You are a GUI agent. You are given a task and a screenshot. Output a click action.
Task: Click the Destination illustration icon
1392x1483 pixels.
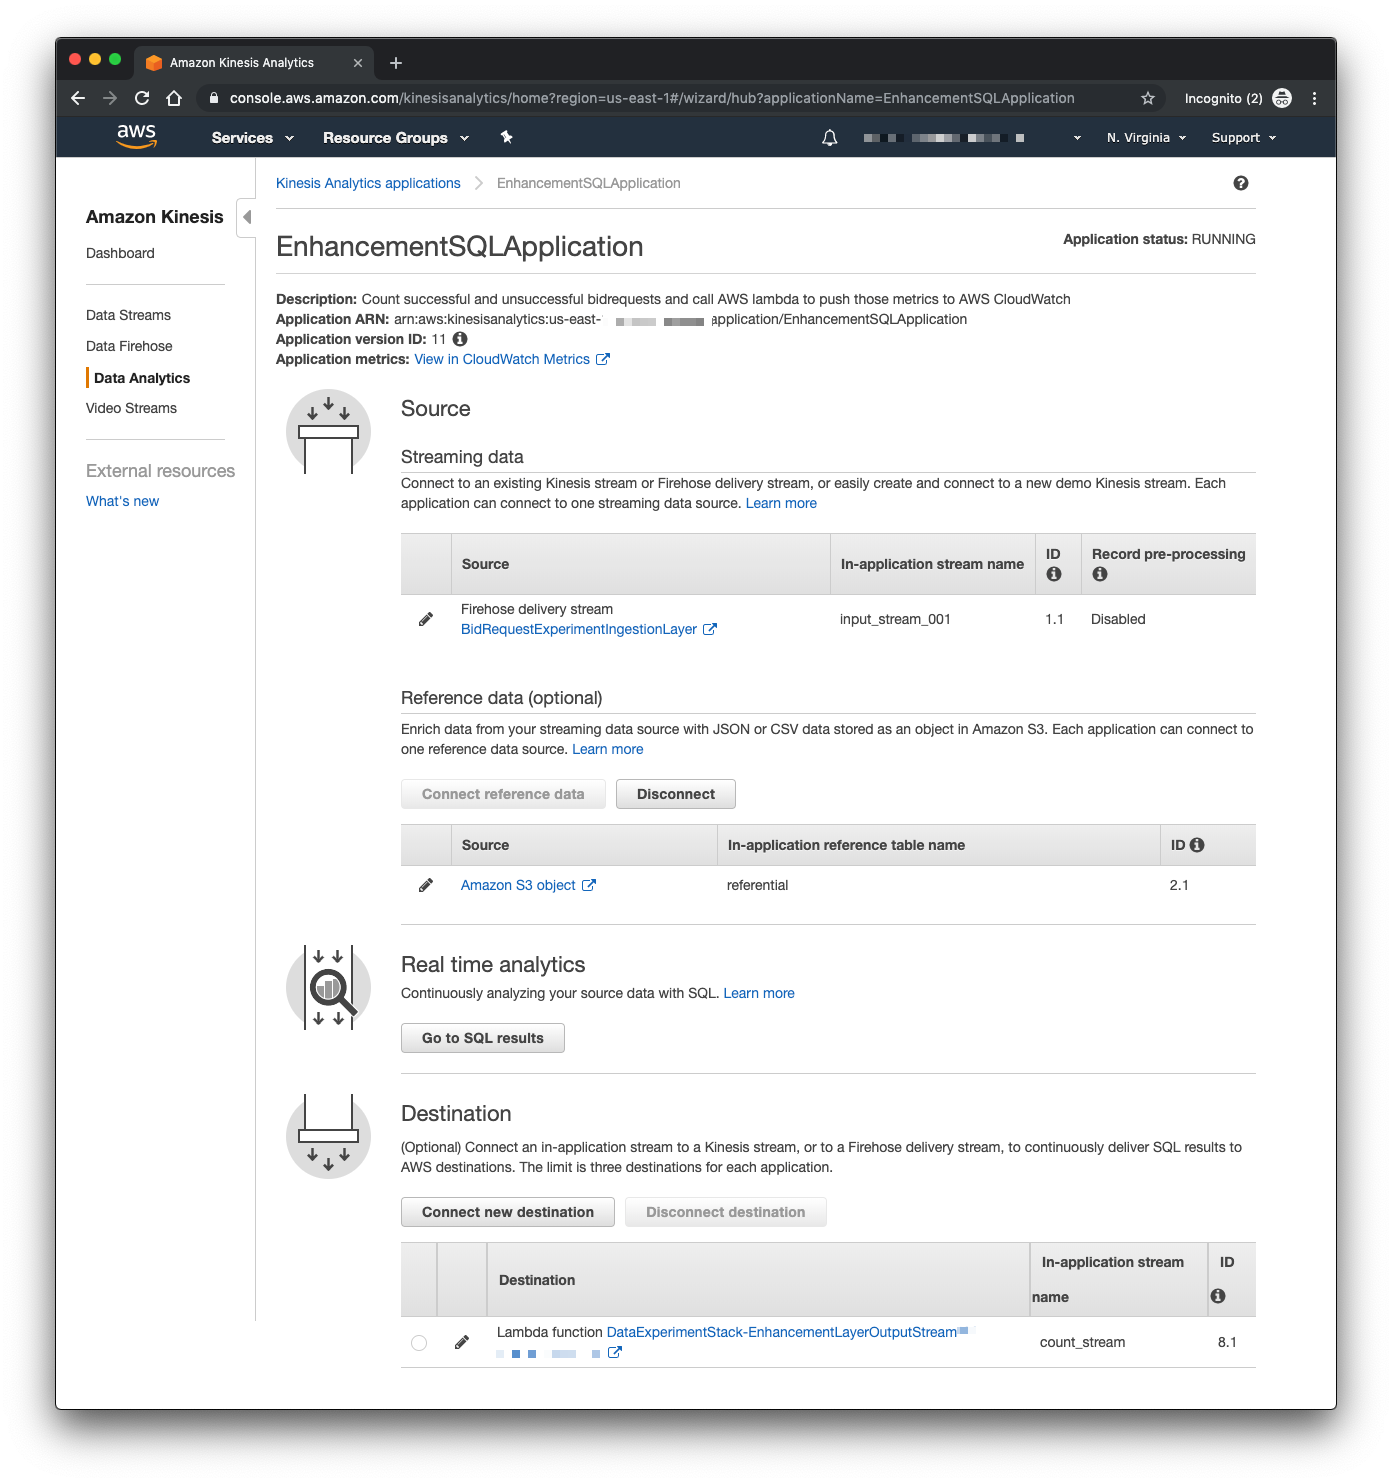coord(328,1136)
